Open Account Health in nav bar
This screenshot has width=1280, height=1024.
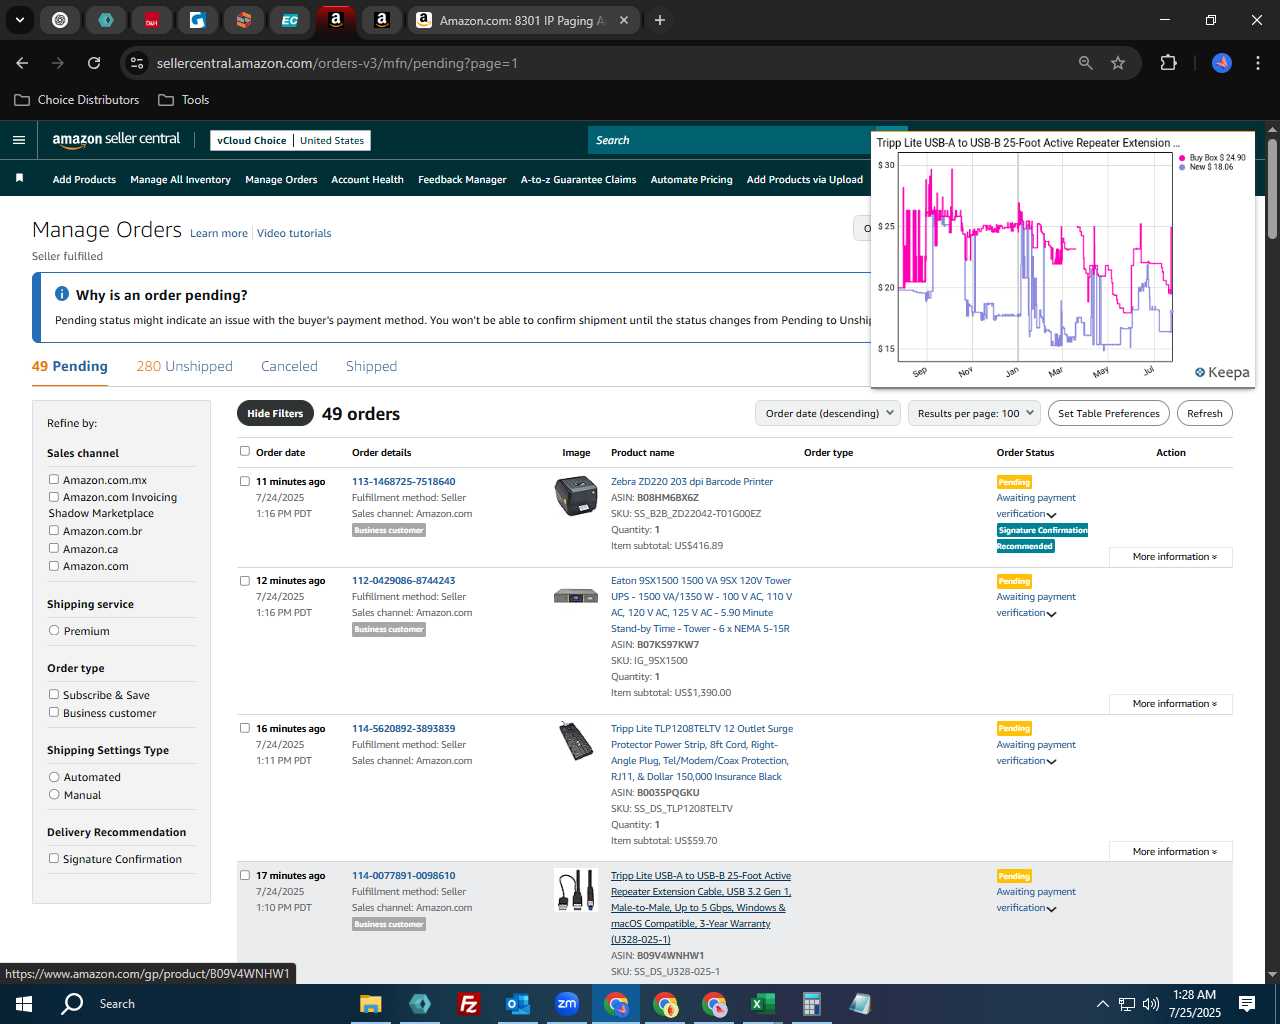pyautogui.click(x=367, y=179)
